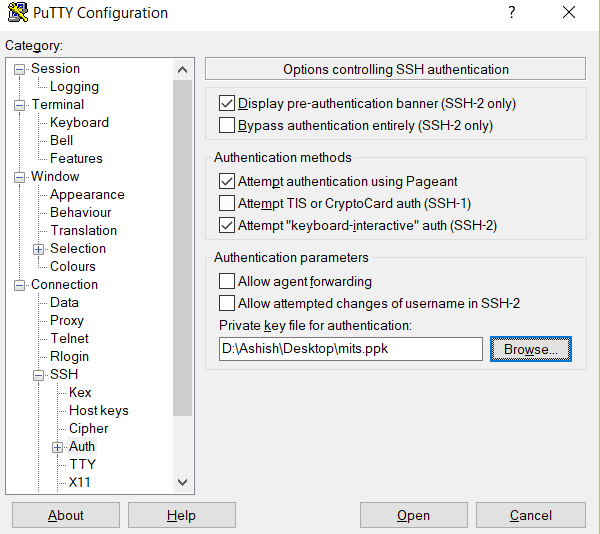Open the TTY category
The width and height of the screenshot is (600, 534).
83,464
